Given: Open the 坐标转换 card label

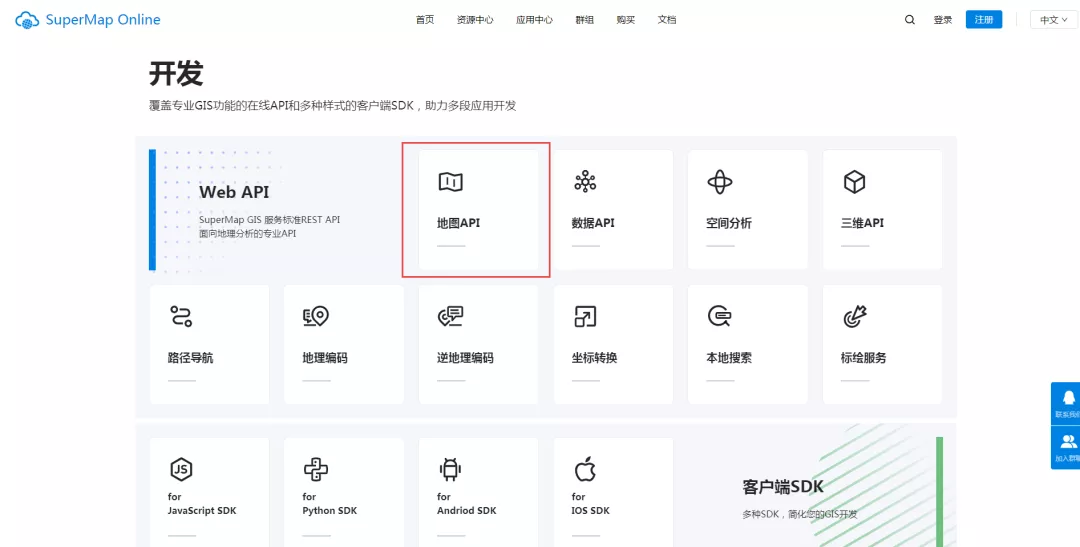Looking at the screenshot, I should (594, 358).
